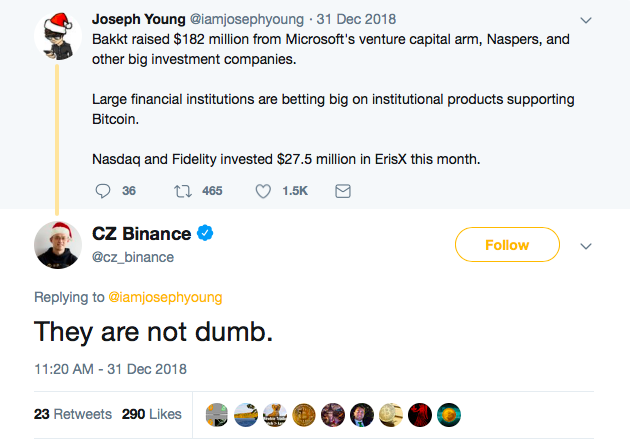Follow CZ Binance

[x=506, y=245]
